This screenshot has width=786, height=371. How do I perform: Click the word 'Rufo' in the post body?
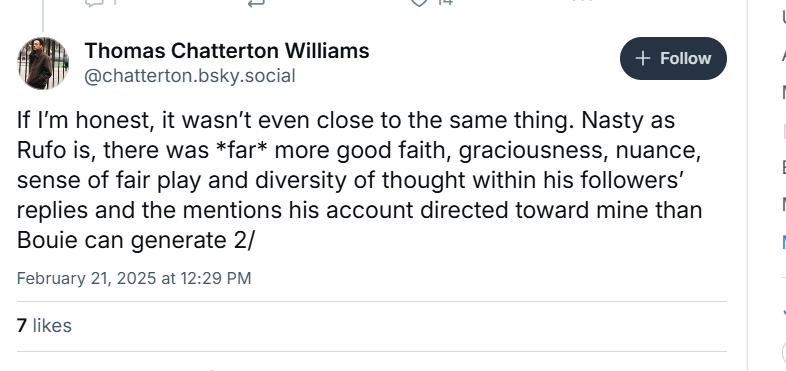coord(42,150)
